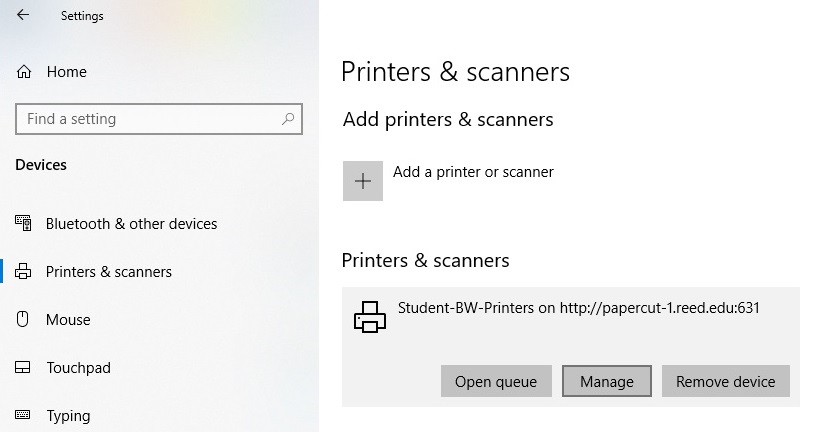Viewport: 834px width, 432px height.
Task: Click the Bluetooth devices sidebar icon
Action: (x=24, y=224)
